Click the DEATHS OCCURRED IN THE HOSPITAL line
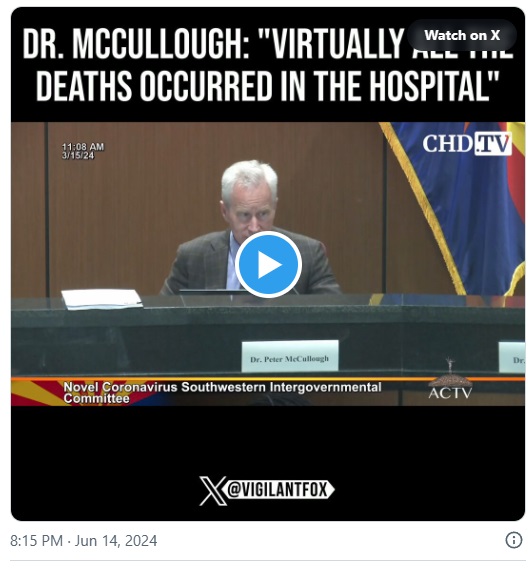This screenshot has width=528, height=570. coord(268,86)
